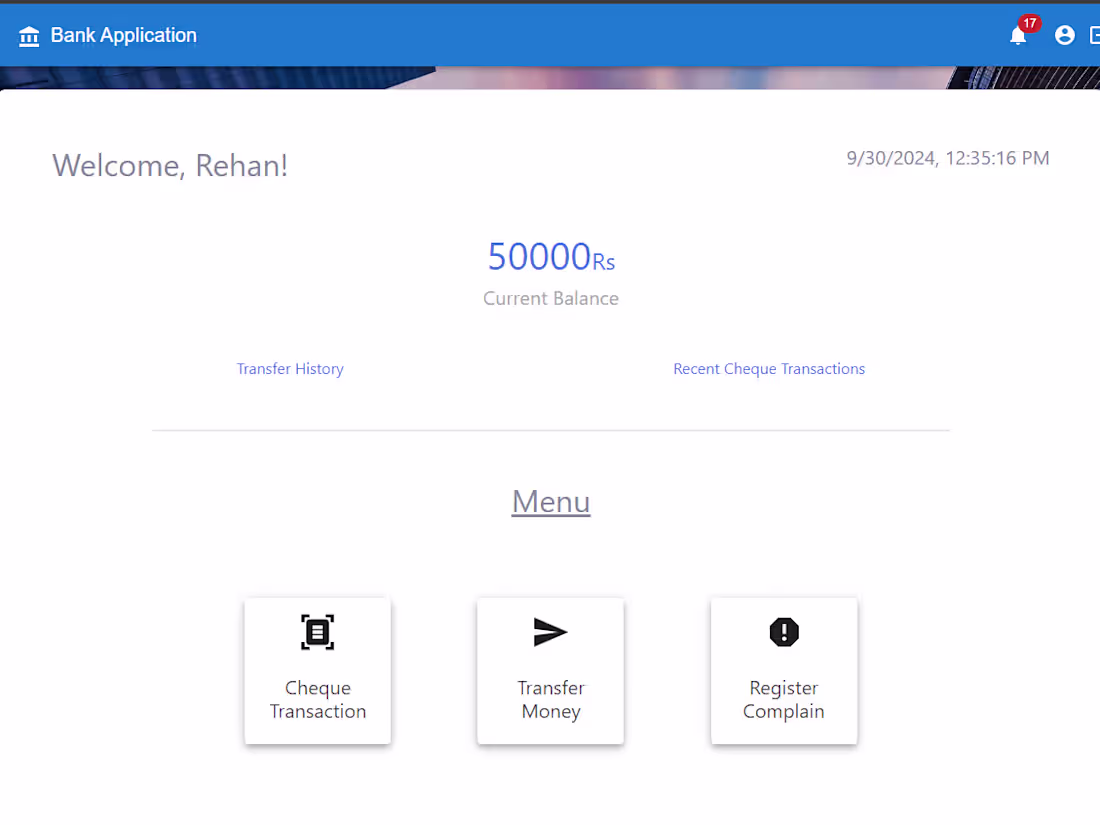
Task: Select the Cheque Transaction icon
Action: click(317, 631)
